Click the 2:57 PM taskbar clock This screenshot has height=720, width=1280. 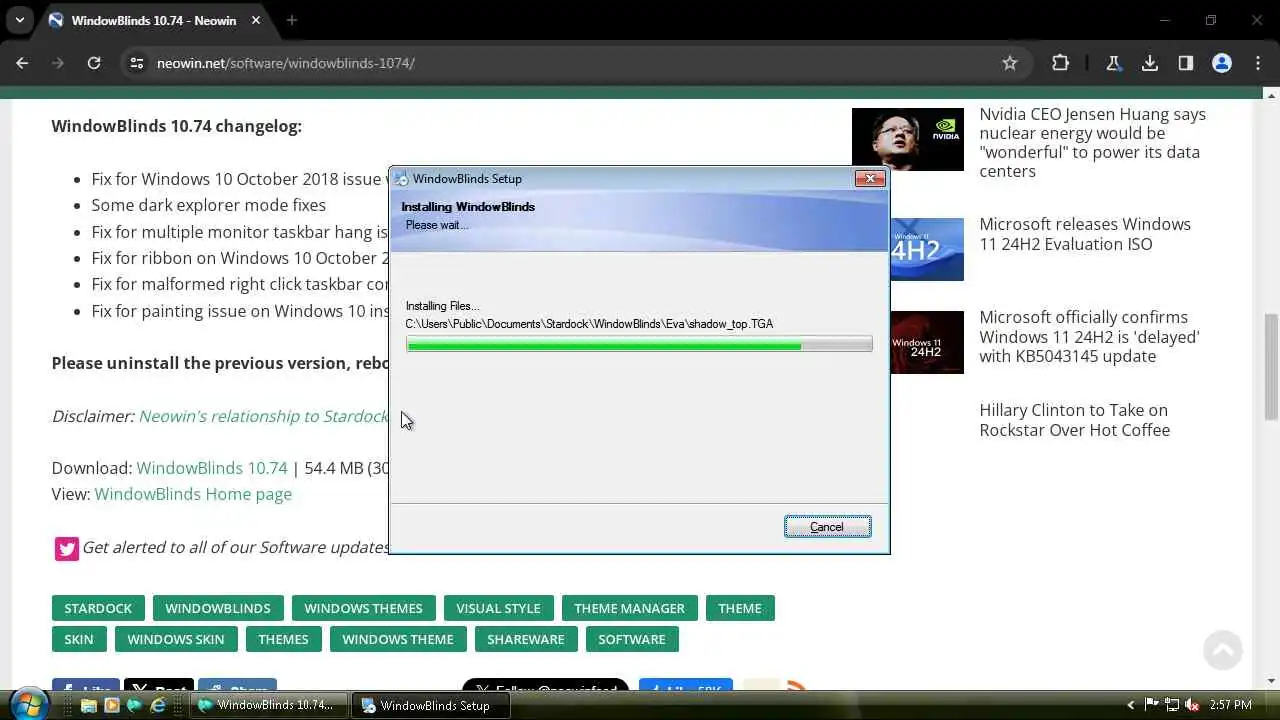(1230, 705)
